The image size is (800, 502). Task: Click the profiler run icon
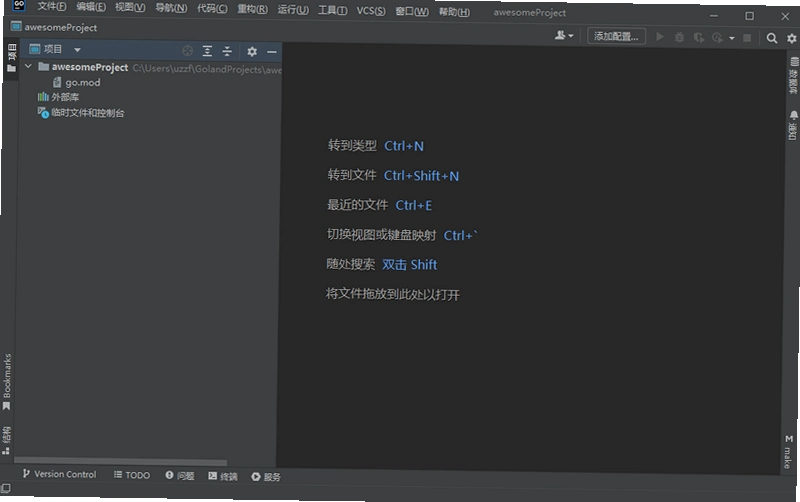point(717,38)
